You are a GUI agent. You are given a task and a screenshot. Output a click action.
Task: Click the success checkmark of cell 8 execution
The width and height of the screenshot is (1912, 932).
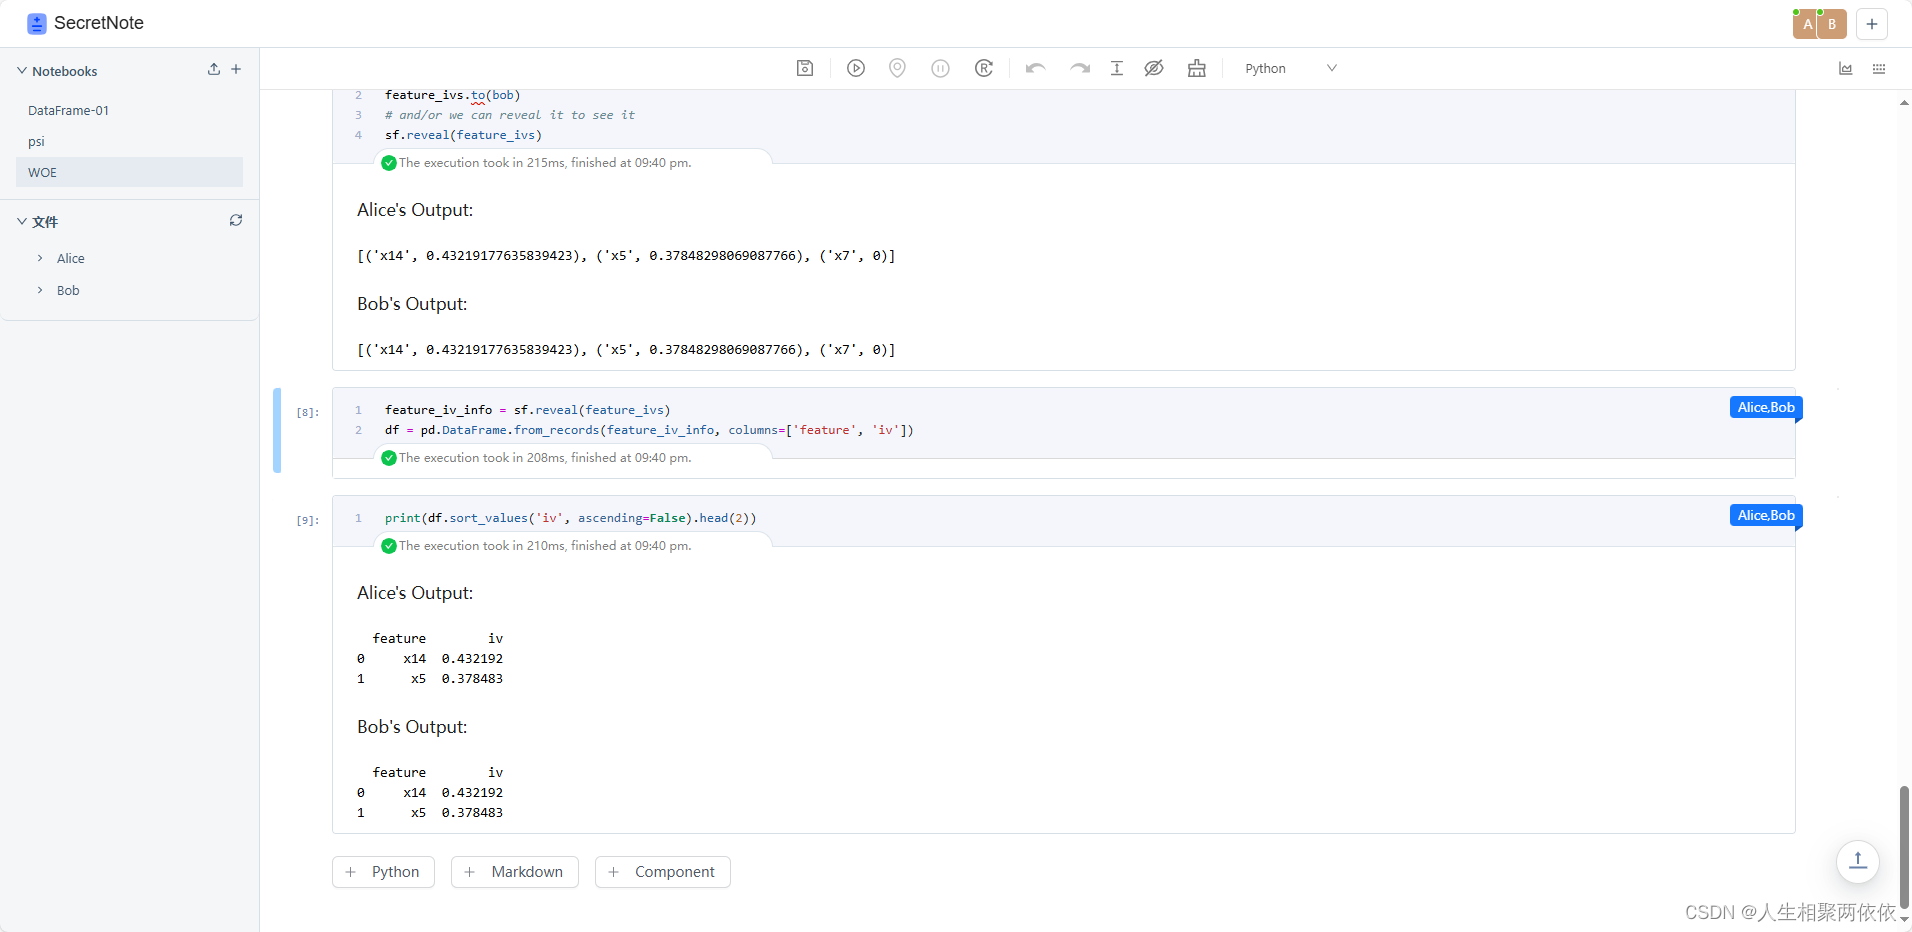tap(389, 458)
